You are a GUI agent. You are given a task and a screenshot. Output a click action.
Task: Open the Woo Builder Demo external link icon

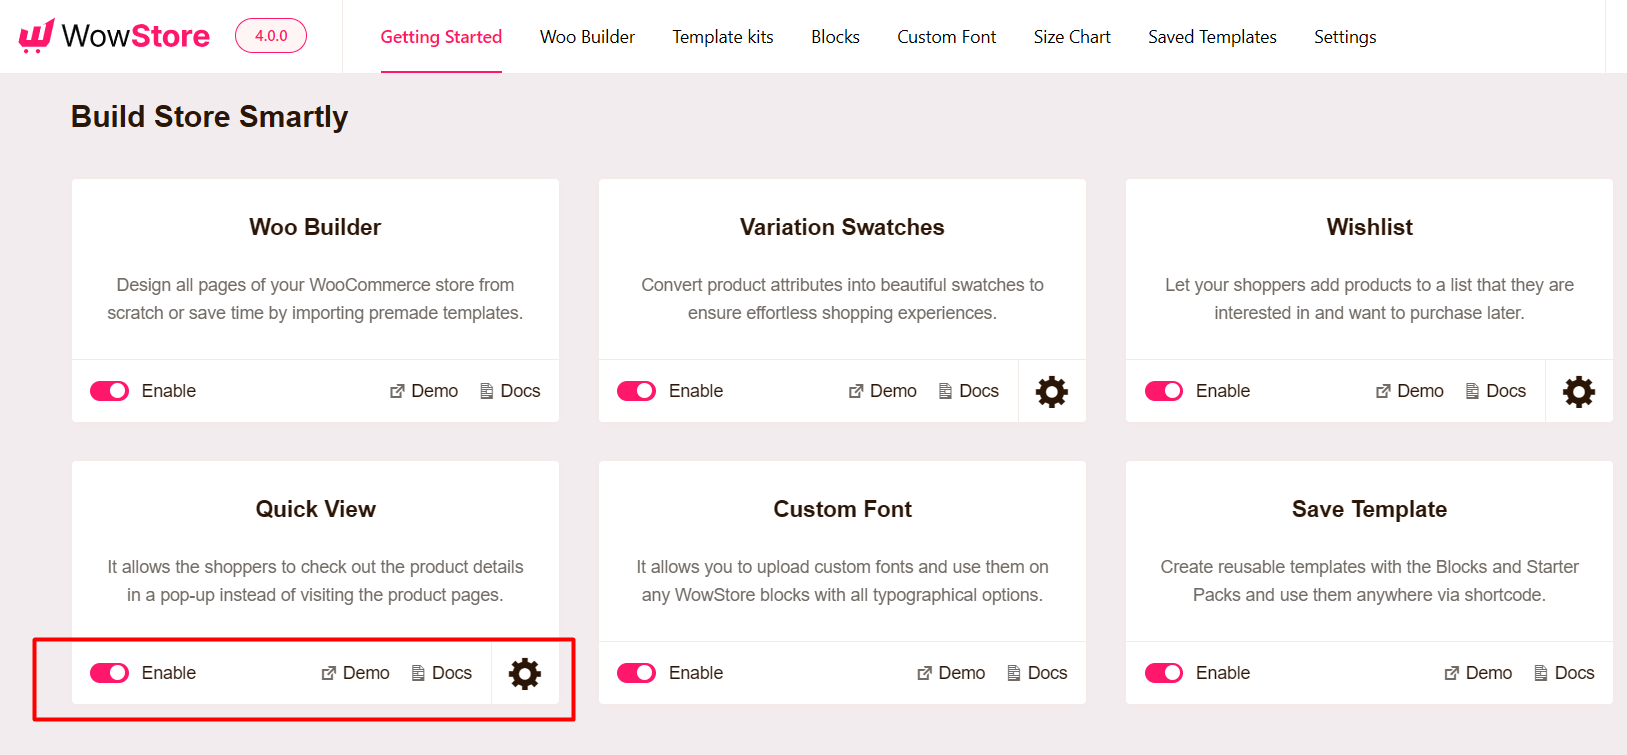click(397, 391)
